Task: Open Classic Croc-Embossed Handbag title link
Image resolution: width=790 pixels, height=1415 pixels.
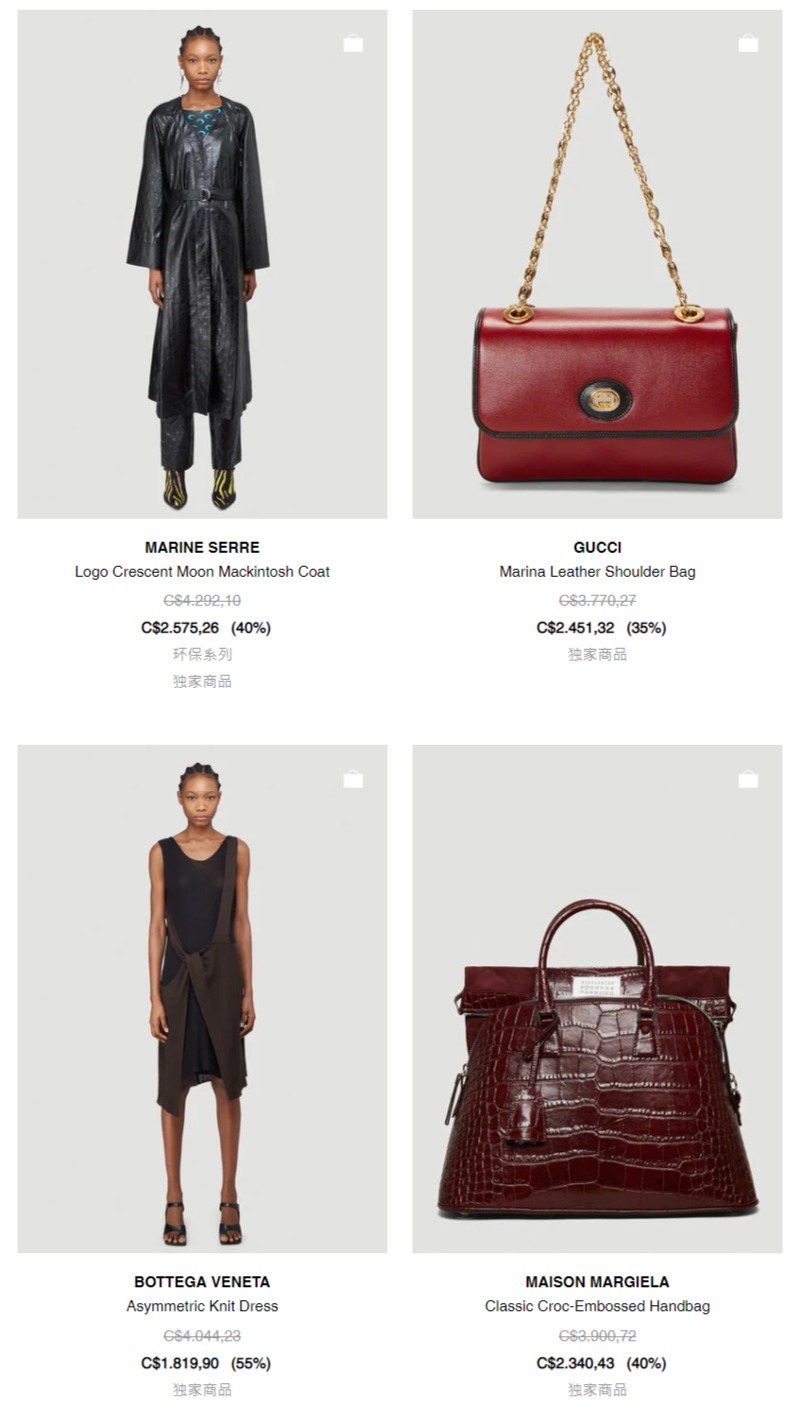Action: coord(597,1306)
